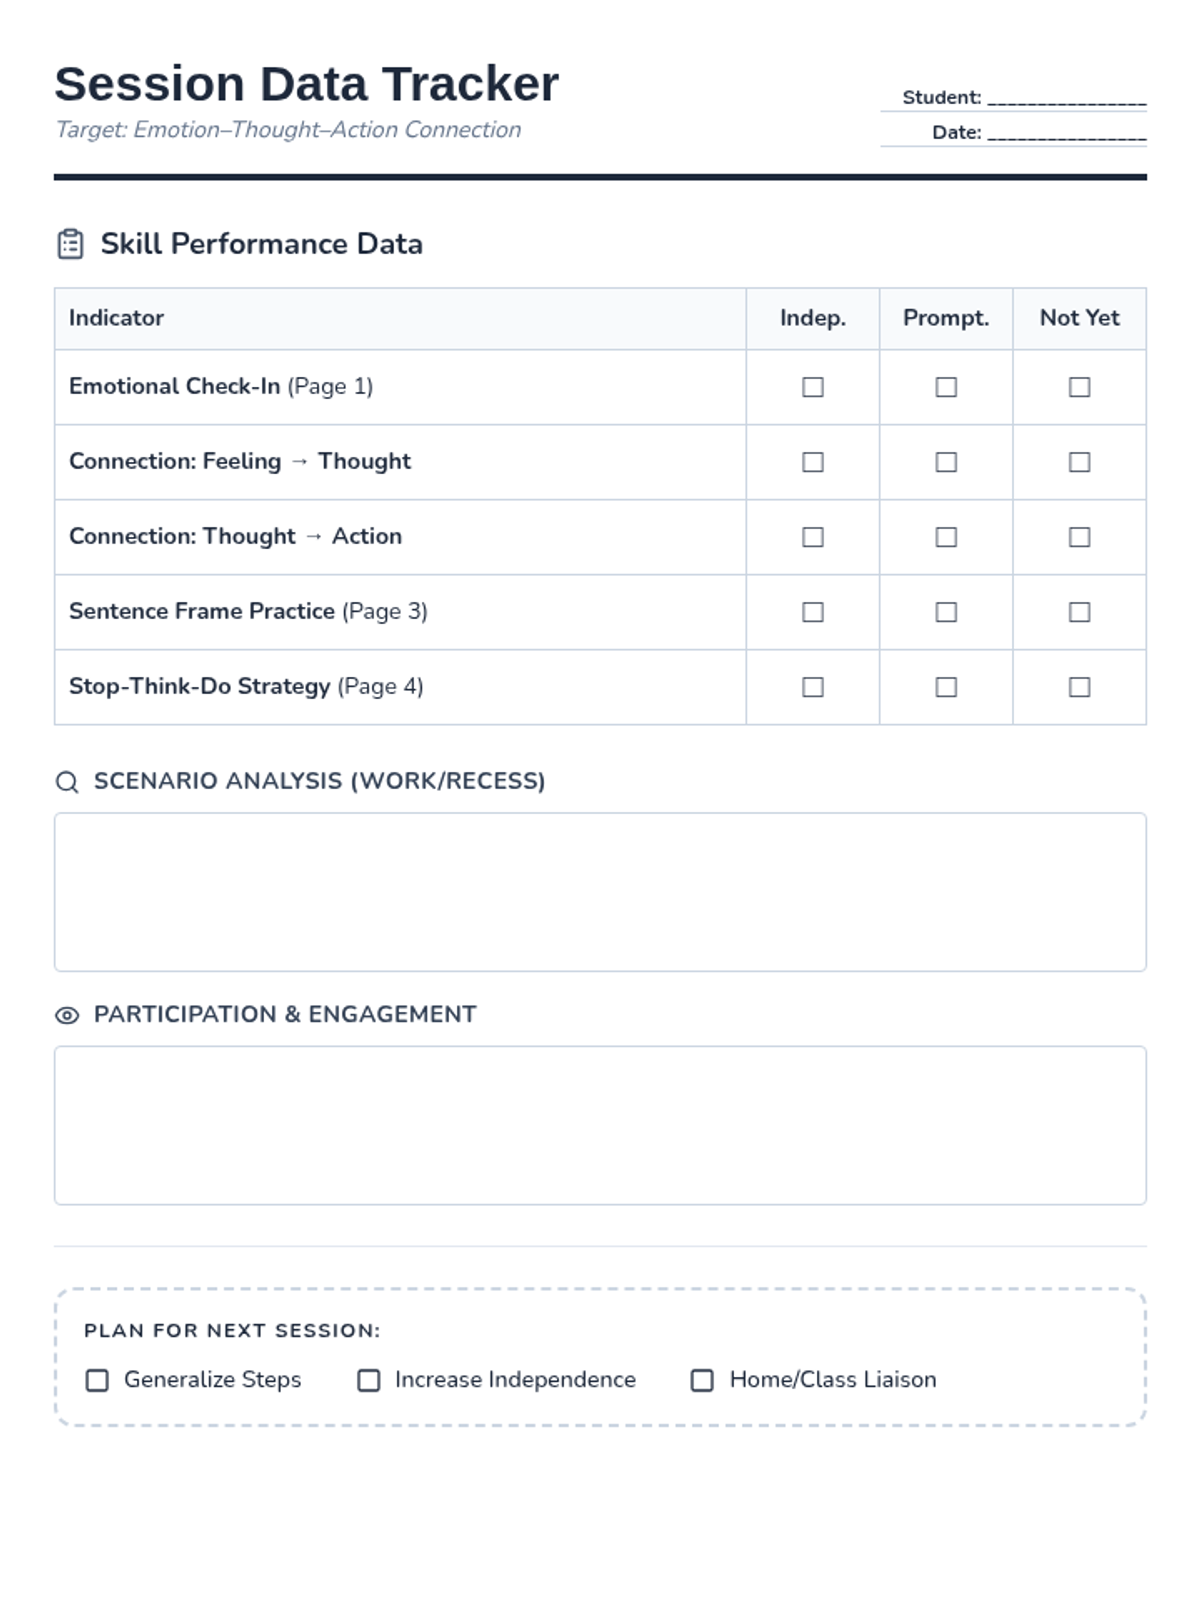
Task: Mark Sentence Frame Practice as Prompt.
Action: (946, 612)
